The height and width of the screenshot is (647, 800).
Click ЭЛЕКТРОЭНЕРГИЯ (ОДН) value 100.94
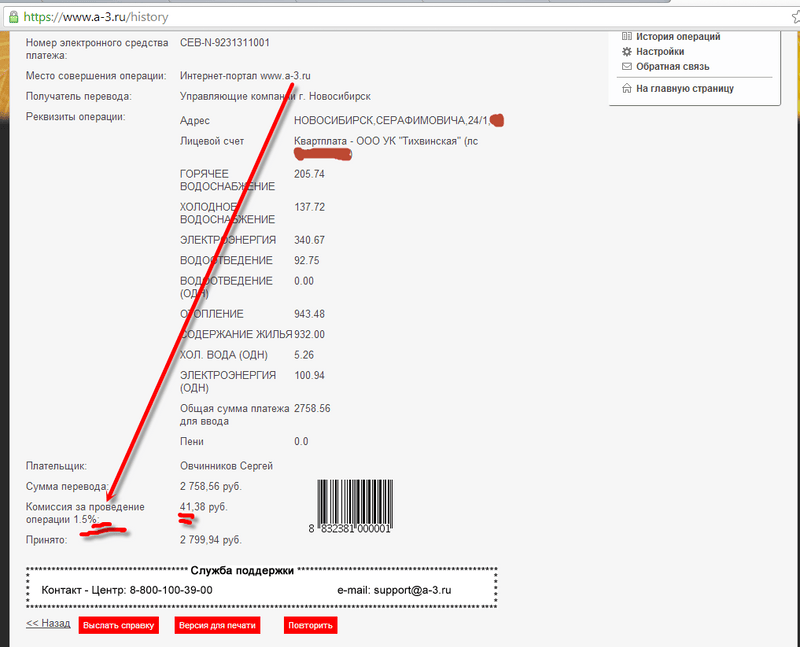[309, 375]
